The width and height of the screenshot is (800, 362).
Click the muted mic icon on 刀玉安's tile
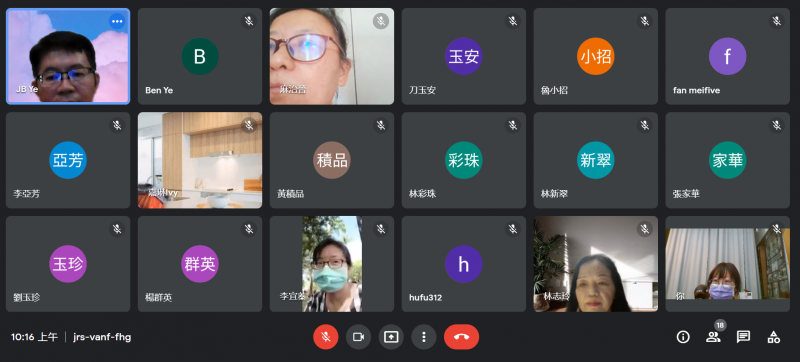point(513,21)
